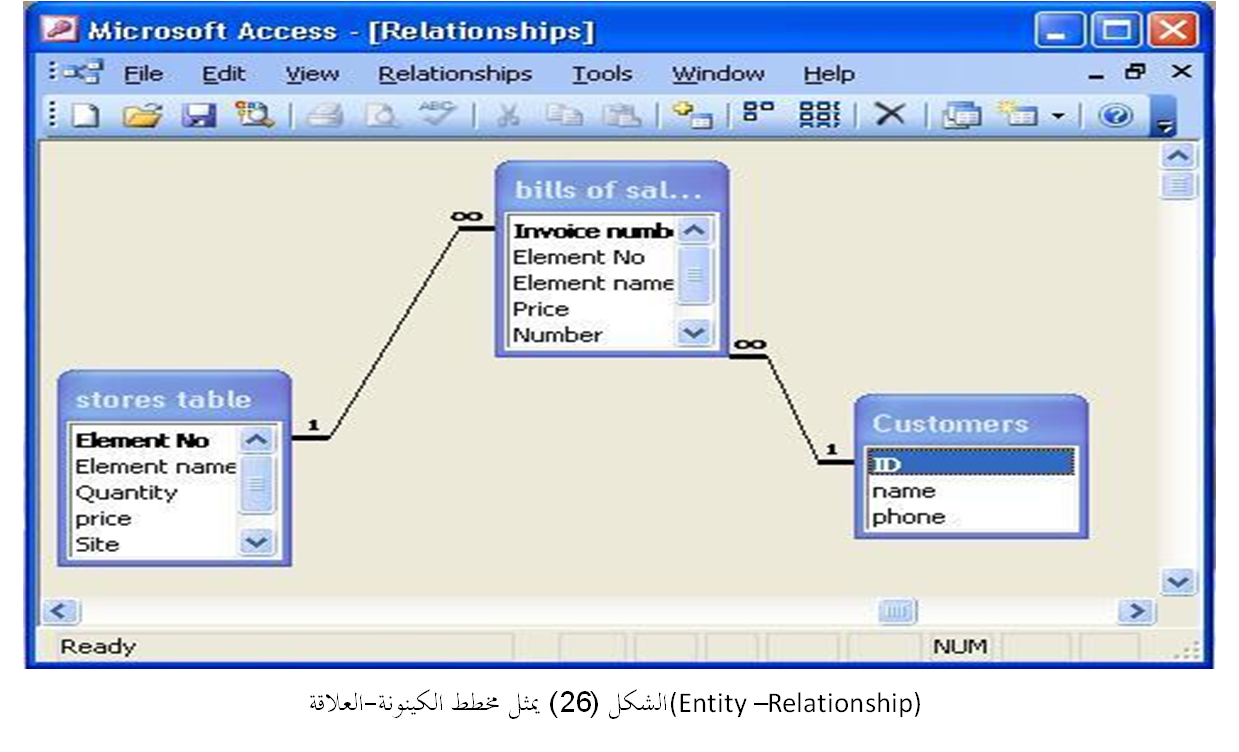Open the toolbar options arrow at toolbar end
This screenshot has width=1239, height=752.
pos(1162,118)
